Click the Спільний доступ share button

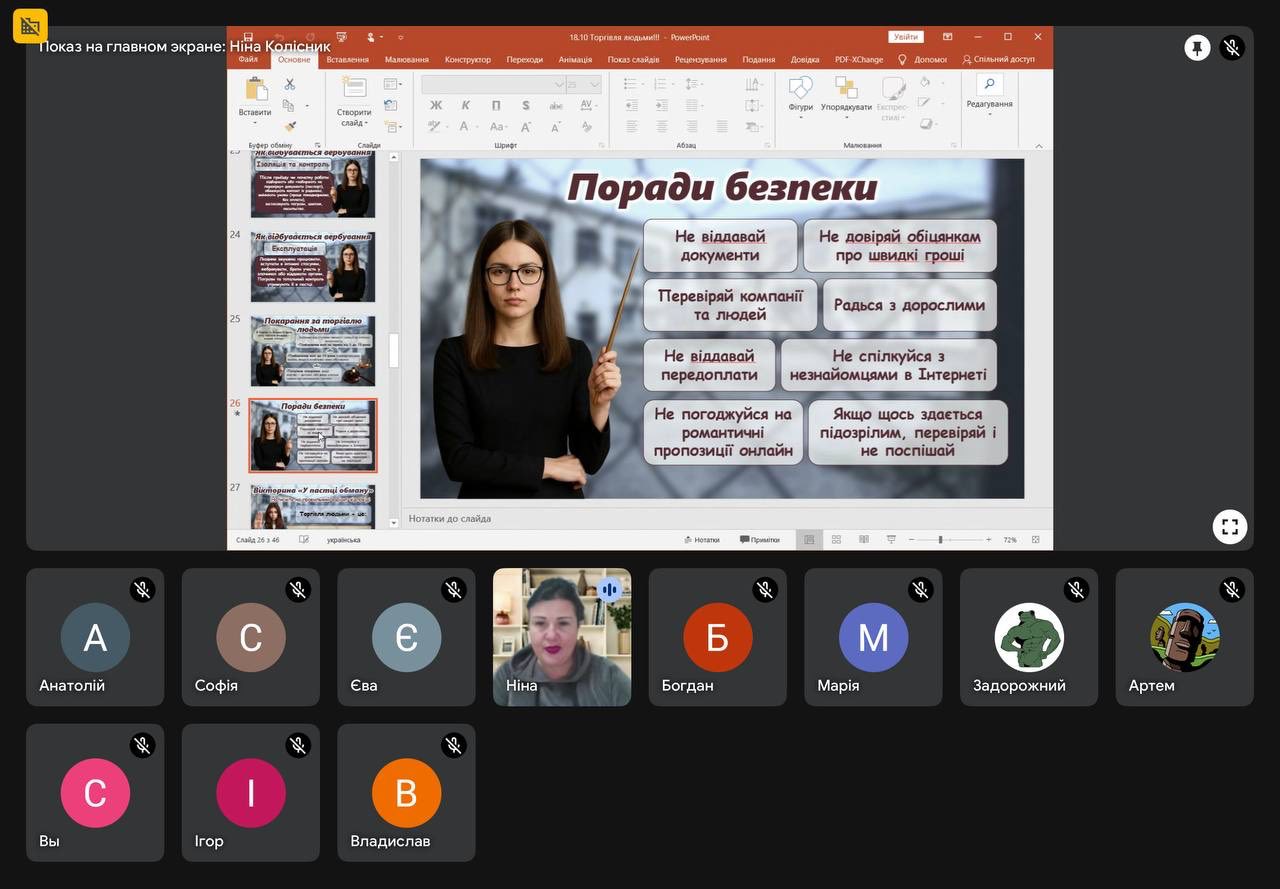pos(999,60)
